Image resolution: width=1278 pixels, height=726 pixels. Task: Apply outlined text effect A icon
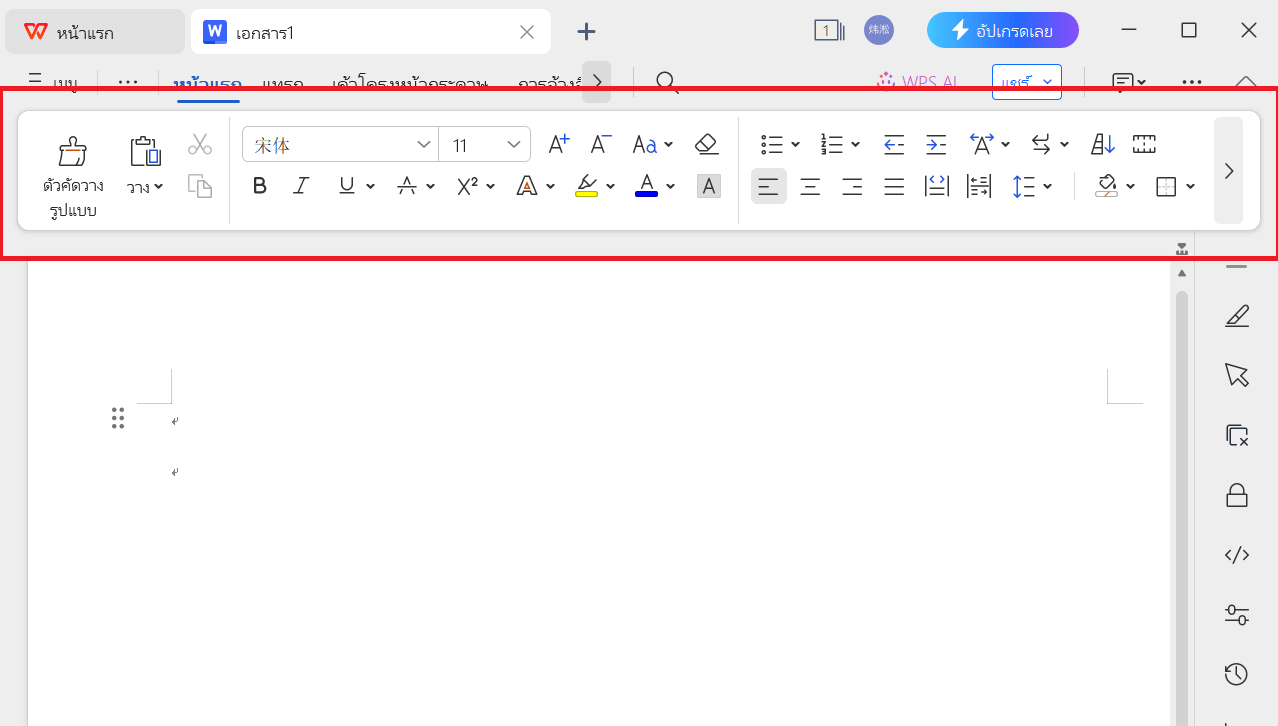click(526, 186)
